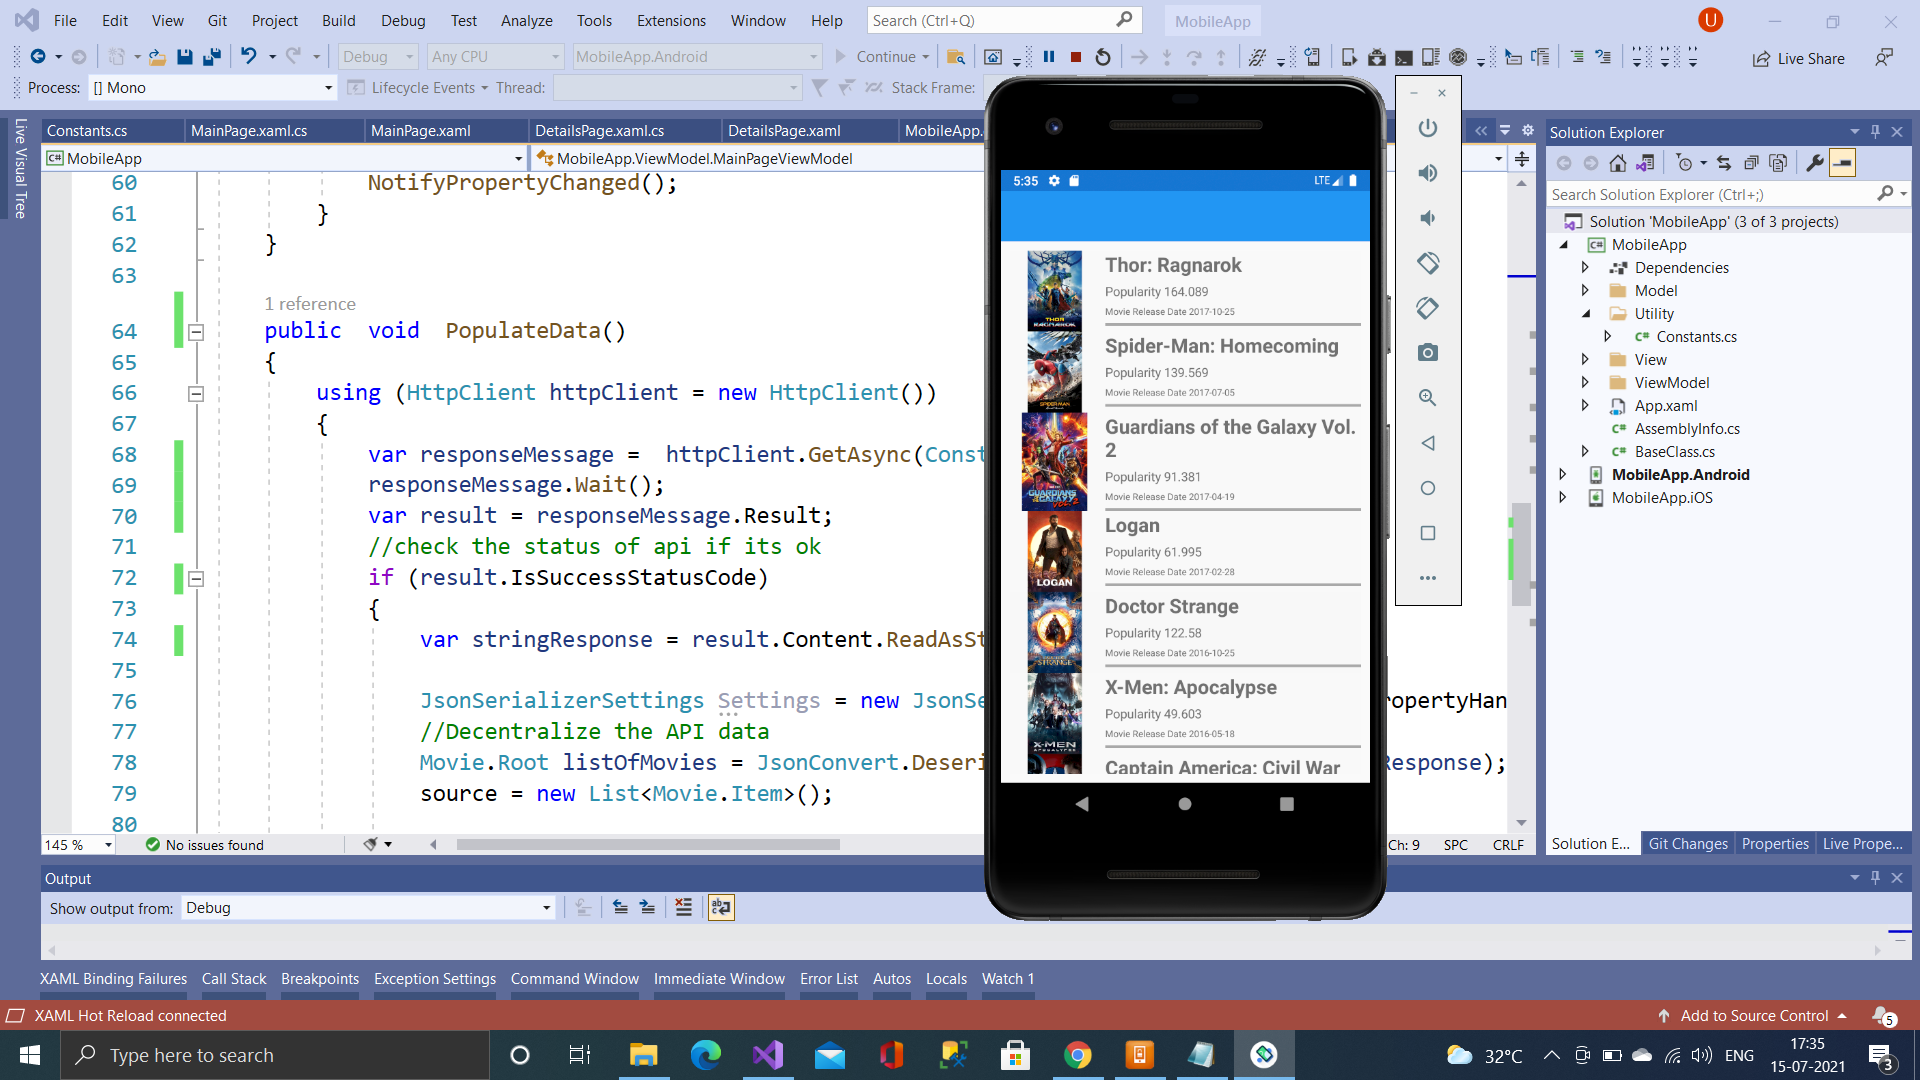The height and width of the screenshot is (1080, 1920).
Task: Collapse the if block outlining box
Action: tap(196, 579)
